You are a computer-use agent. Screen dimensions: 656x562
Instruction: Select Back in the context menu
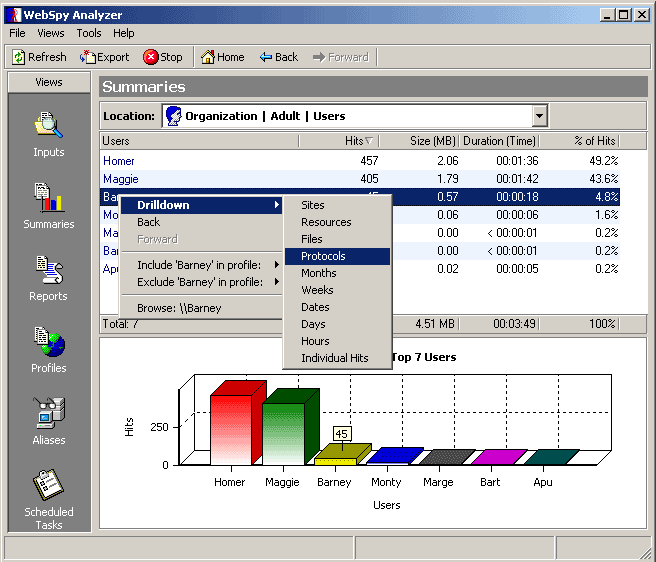201,222
